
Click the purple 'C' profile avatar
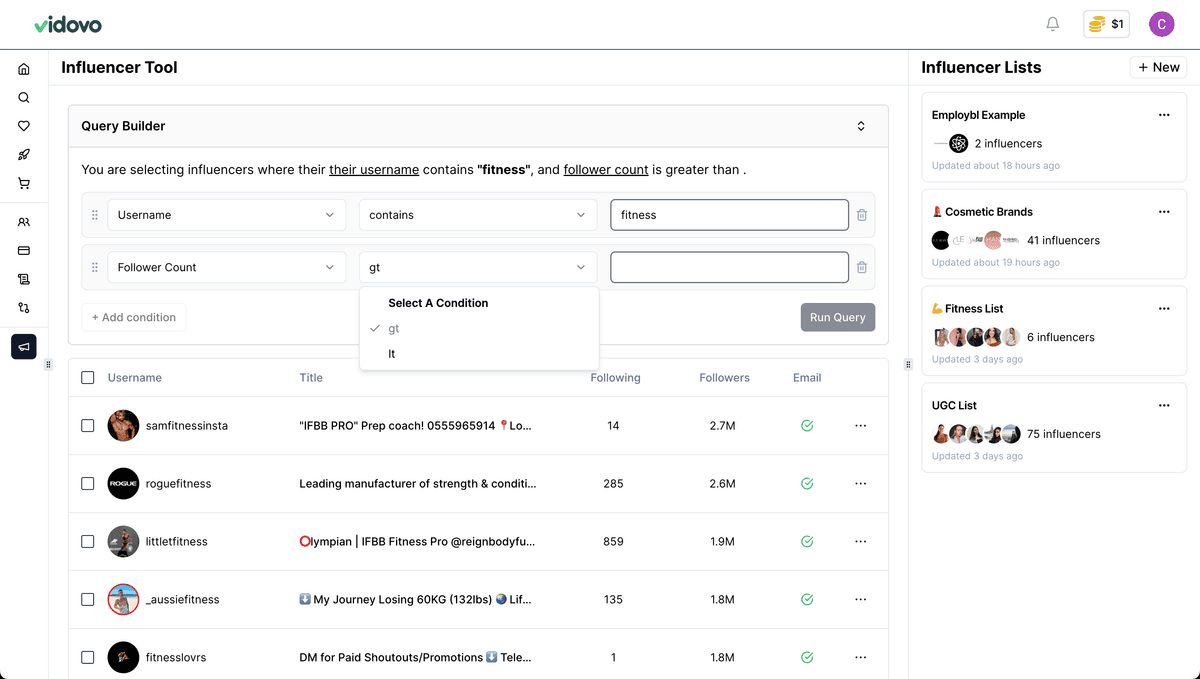(1161, 23)
